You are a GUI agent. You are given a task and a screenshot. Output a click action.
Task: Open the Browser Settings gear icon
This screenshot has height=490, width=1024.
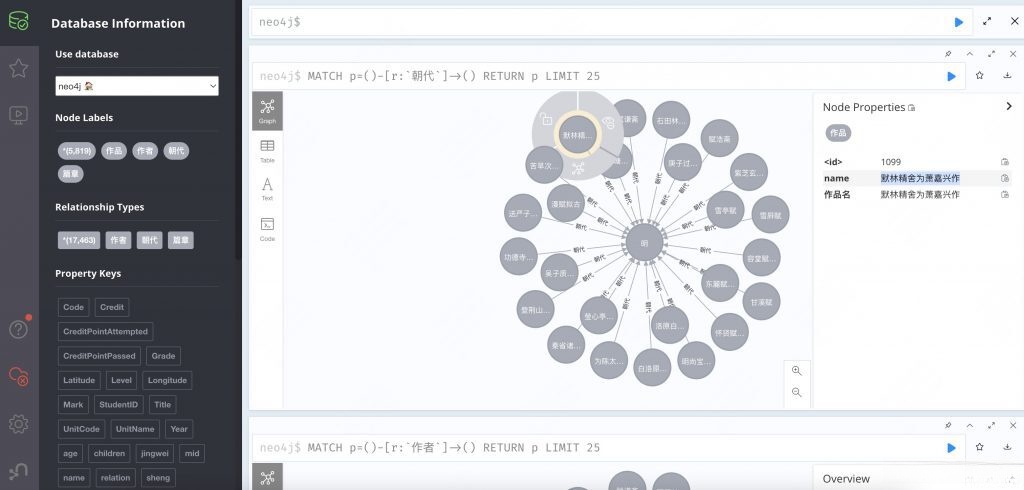[18, 424]
